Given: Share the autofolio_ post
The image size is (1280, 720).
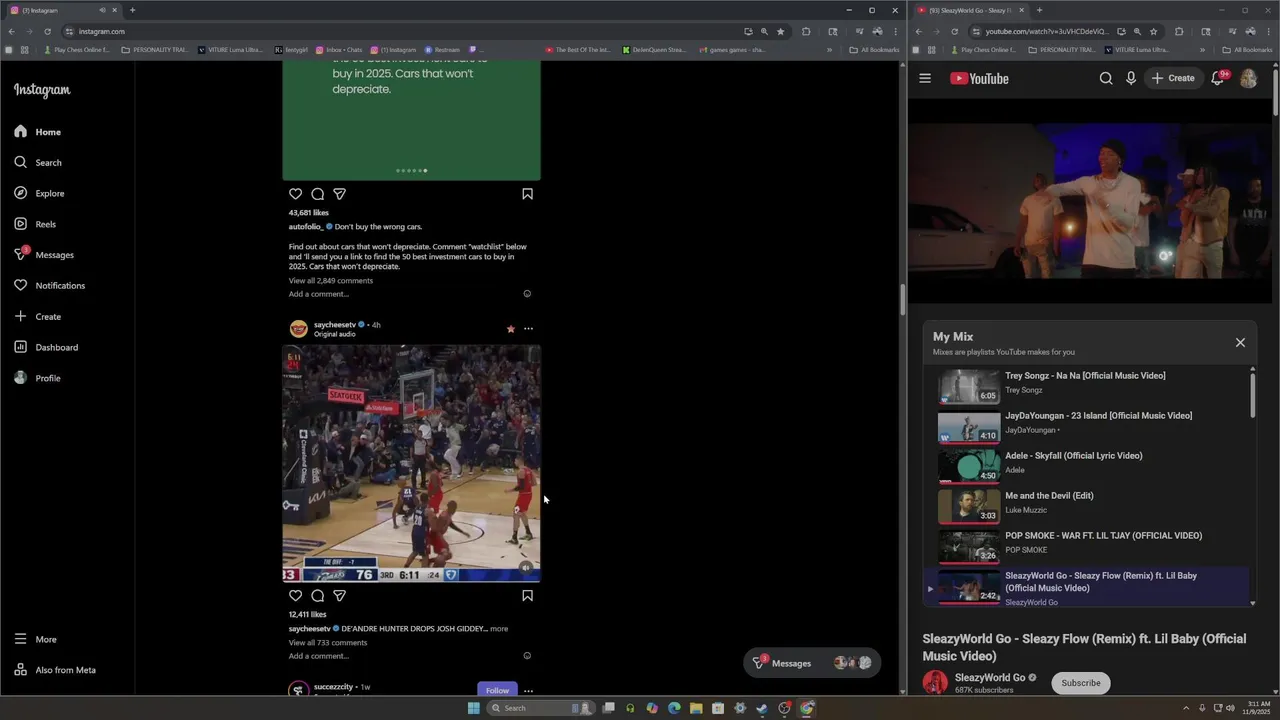Looking at the screenshot, I should point(339,194).
